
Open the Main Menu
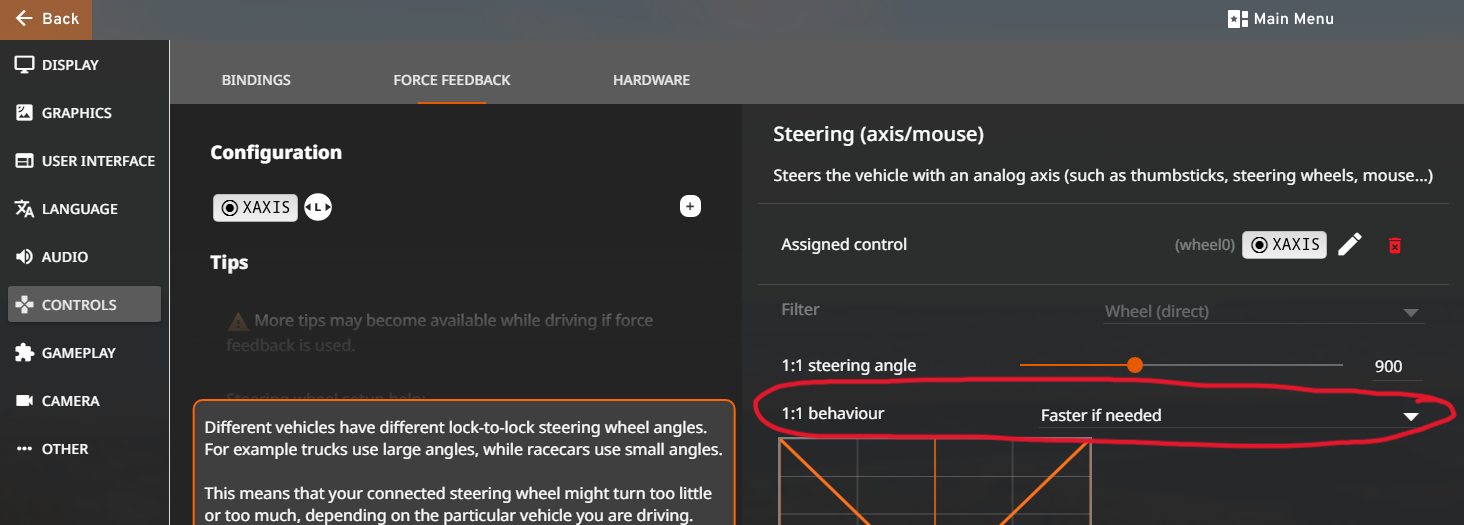pyautogui.click(x=1280, y=19)
